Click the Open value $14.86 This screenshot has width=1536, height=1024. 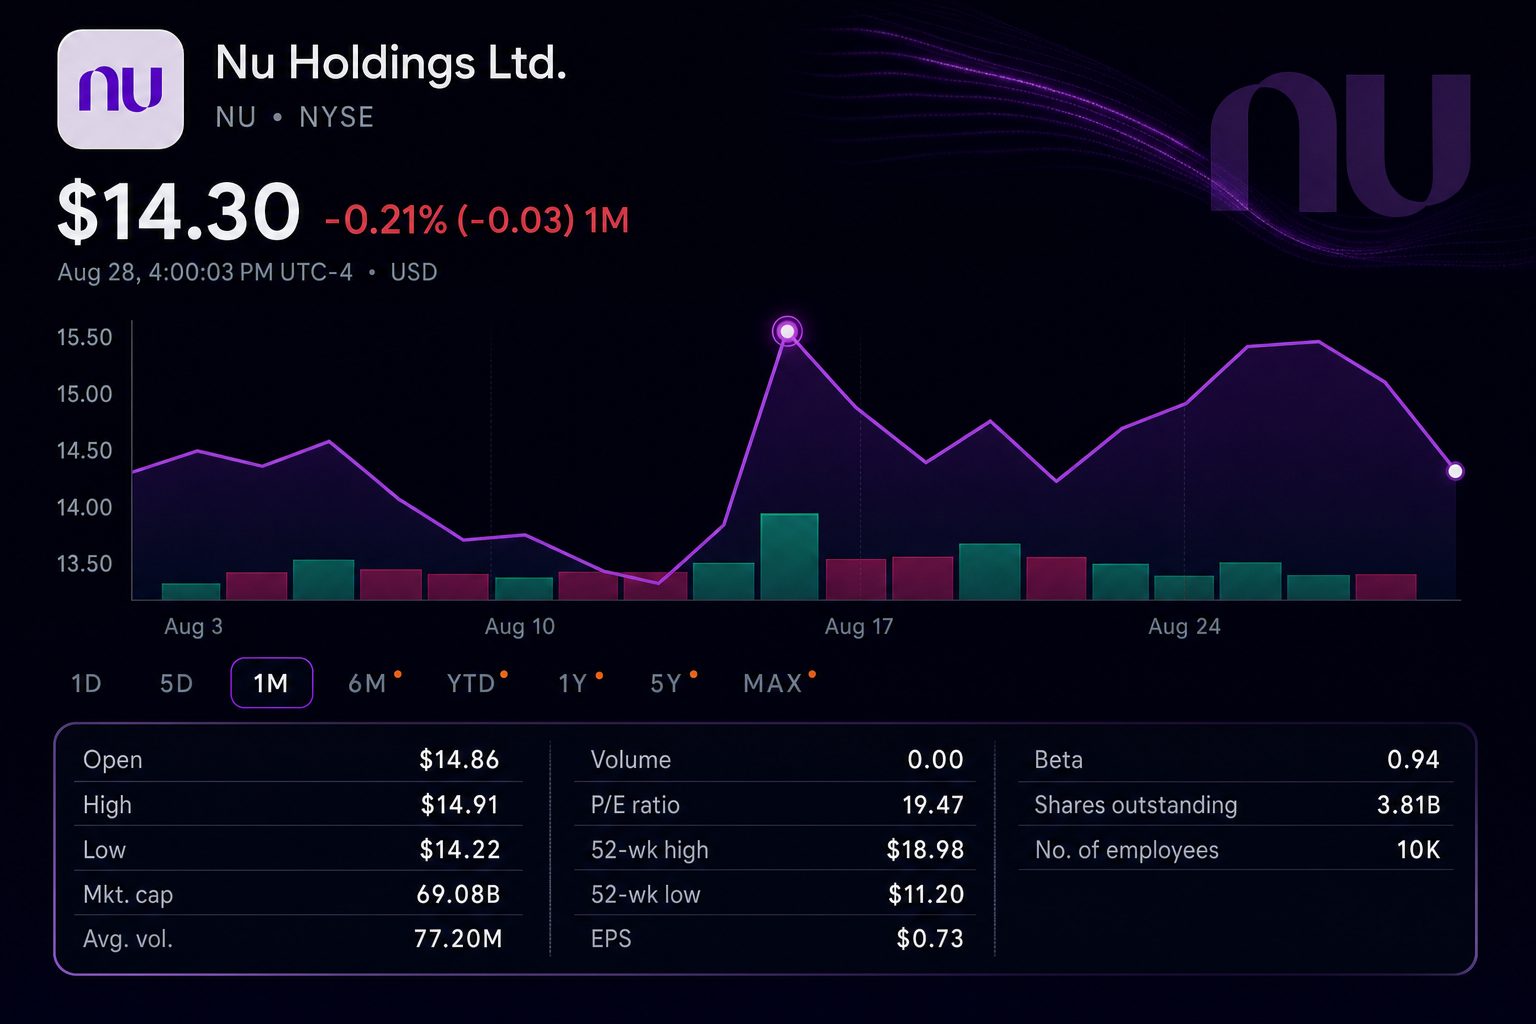[459, 760]
